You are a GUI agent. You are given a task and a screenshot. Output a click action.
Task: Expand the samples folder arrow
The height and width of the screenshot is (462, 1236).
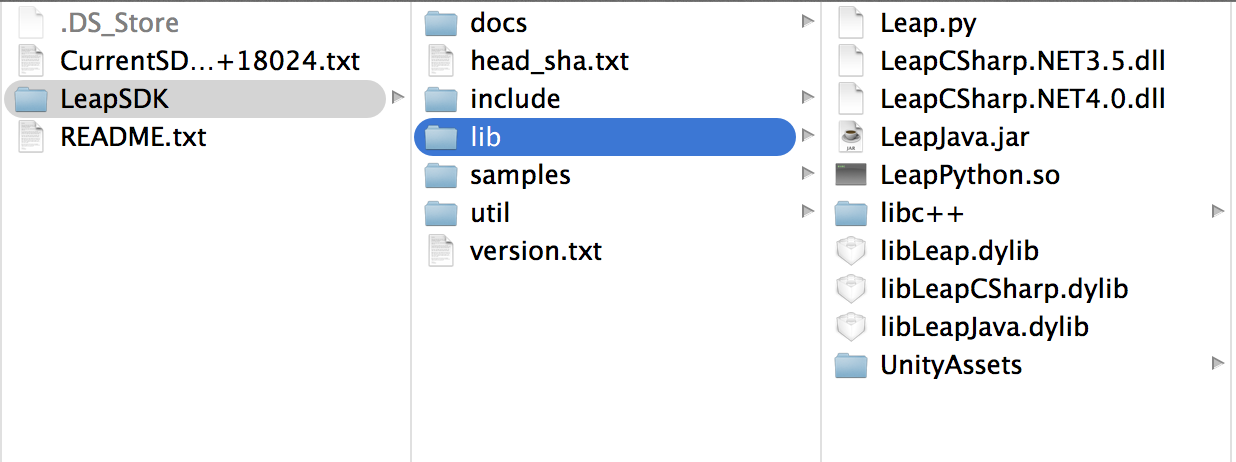pyautogui.click(x=807, y=174)
